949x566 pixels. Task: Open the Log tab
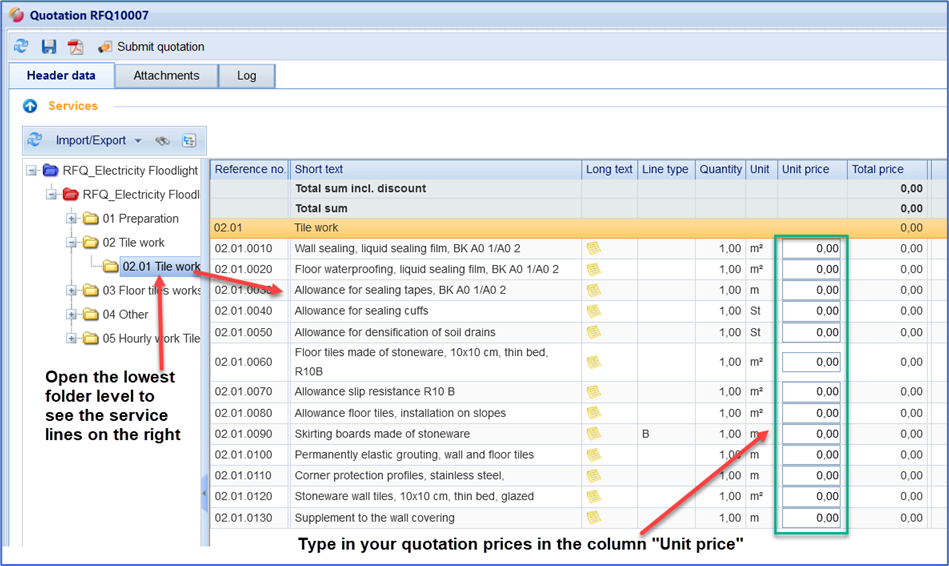pyautogui.click(x=246, y=76)
